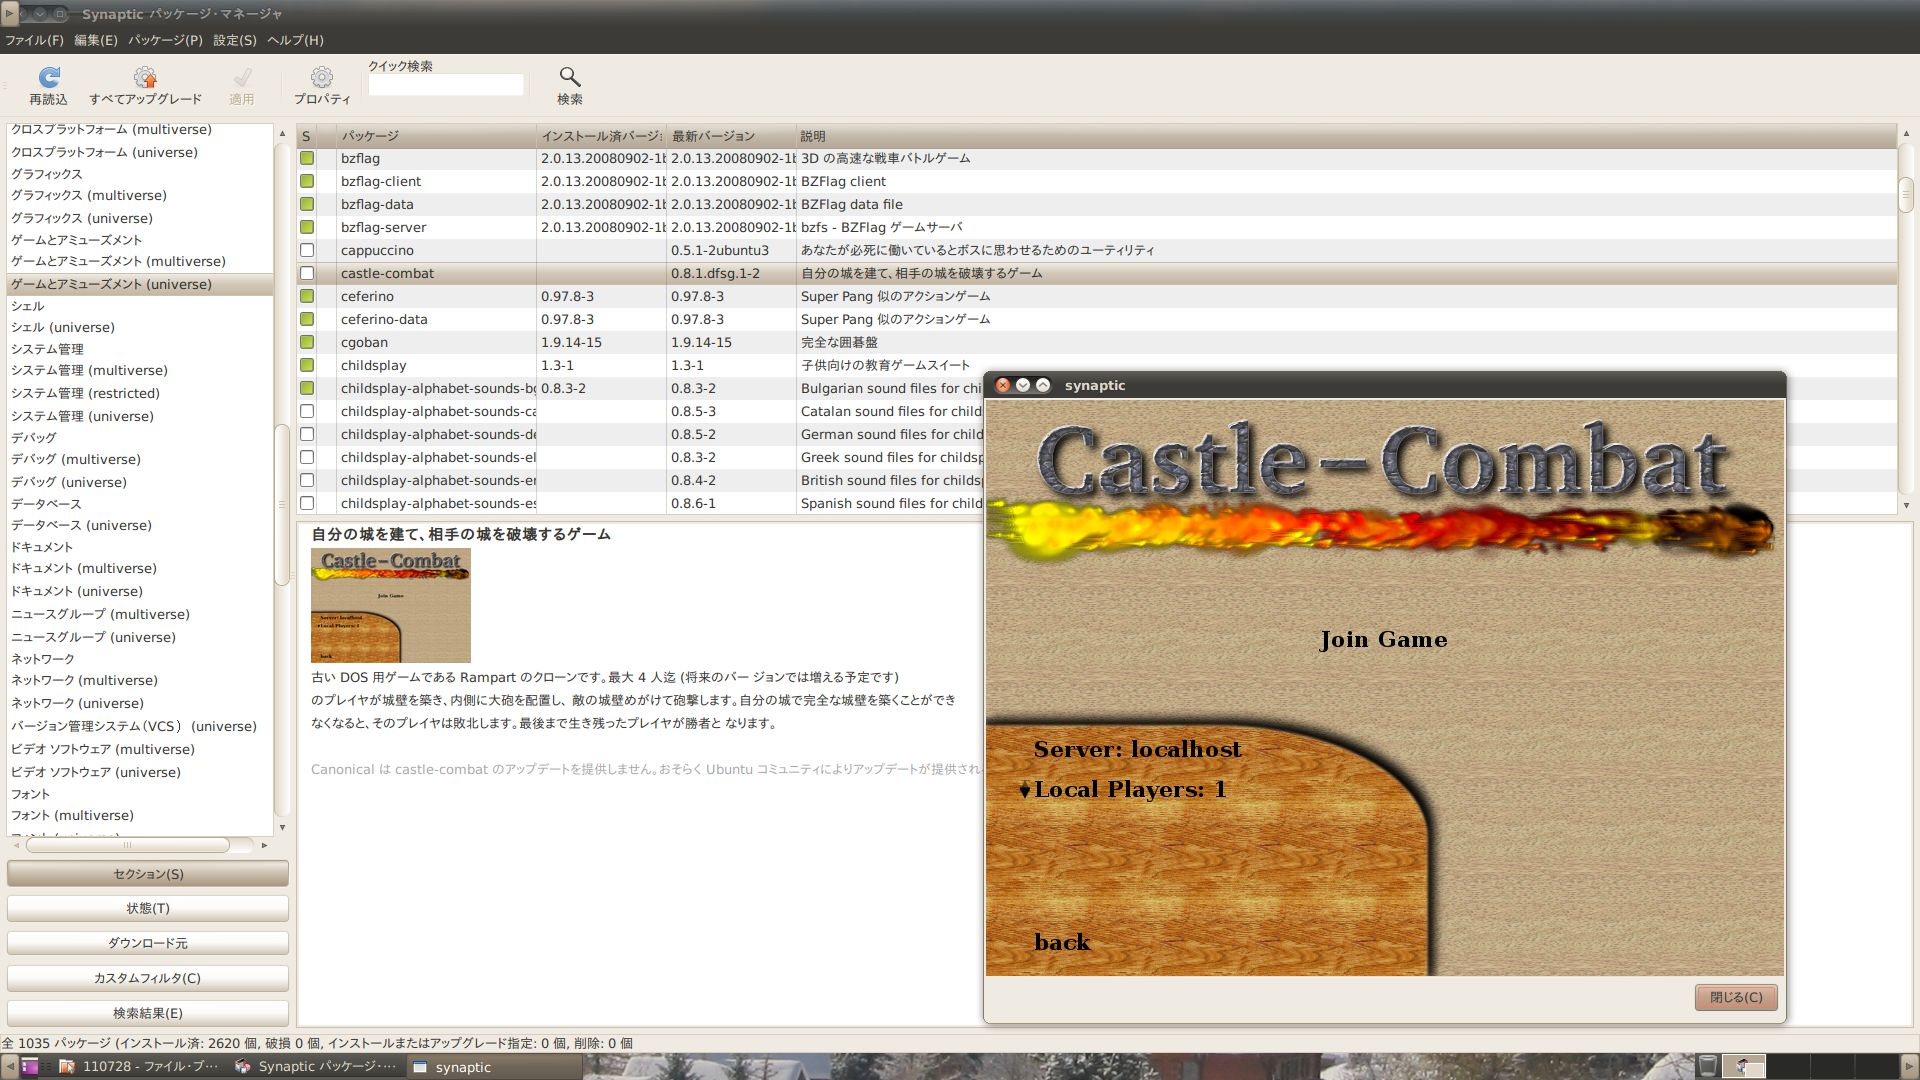The height and width of the screenshot is (1080, 1920).
Task: Click the Apply (適用) toolbar icon
Action: coord(241,77)
